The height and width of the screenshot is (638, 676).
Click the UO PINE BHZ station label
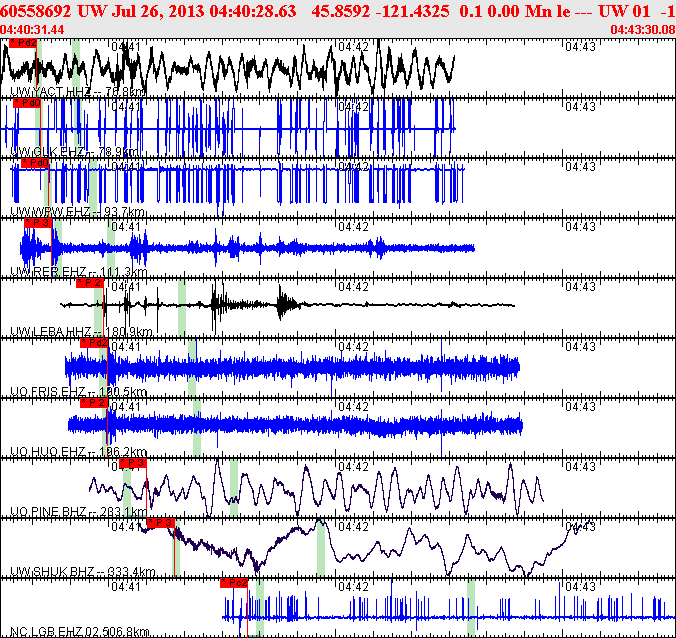(x=78, y=512)
